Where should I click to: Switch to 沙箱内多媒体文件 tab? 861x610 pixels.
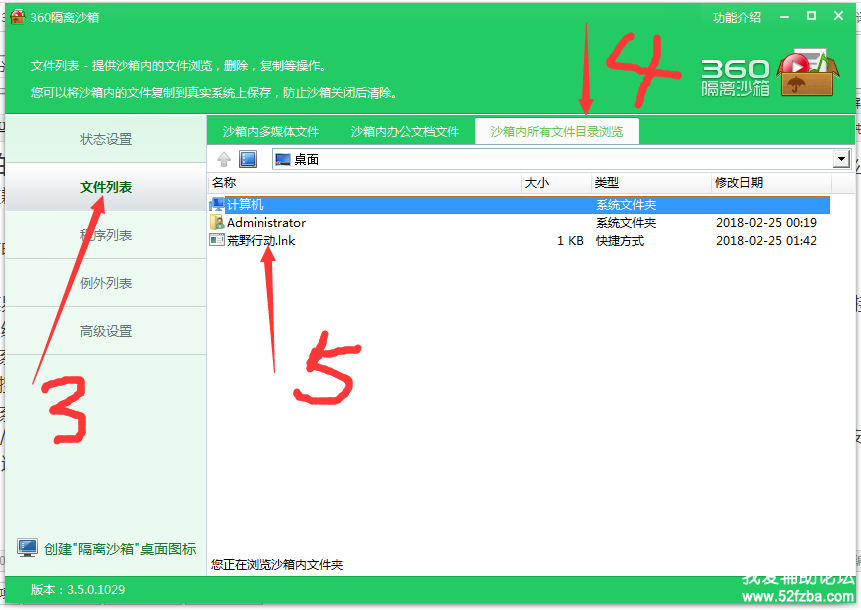271,132
